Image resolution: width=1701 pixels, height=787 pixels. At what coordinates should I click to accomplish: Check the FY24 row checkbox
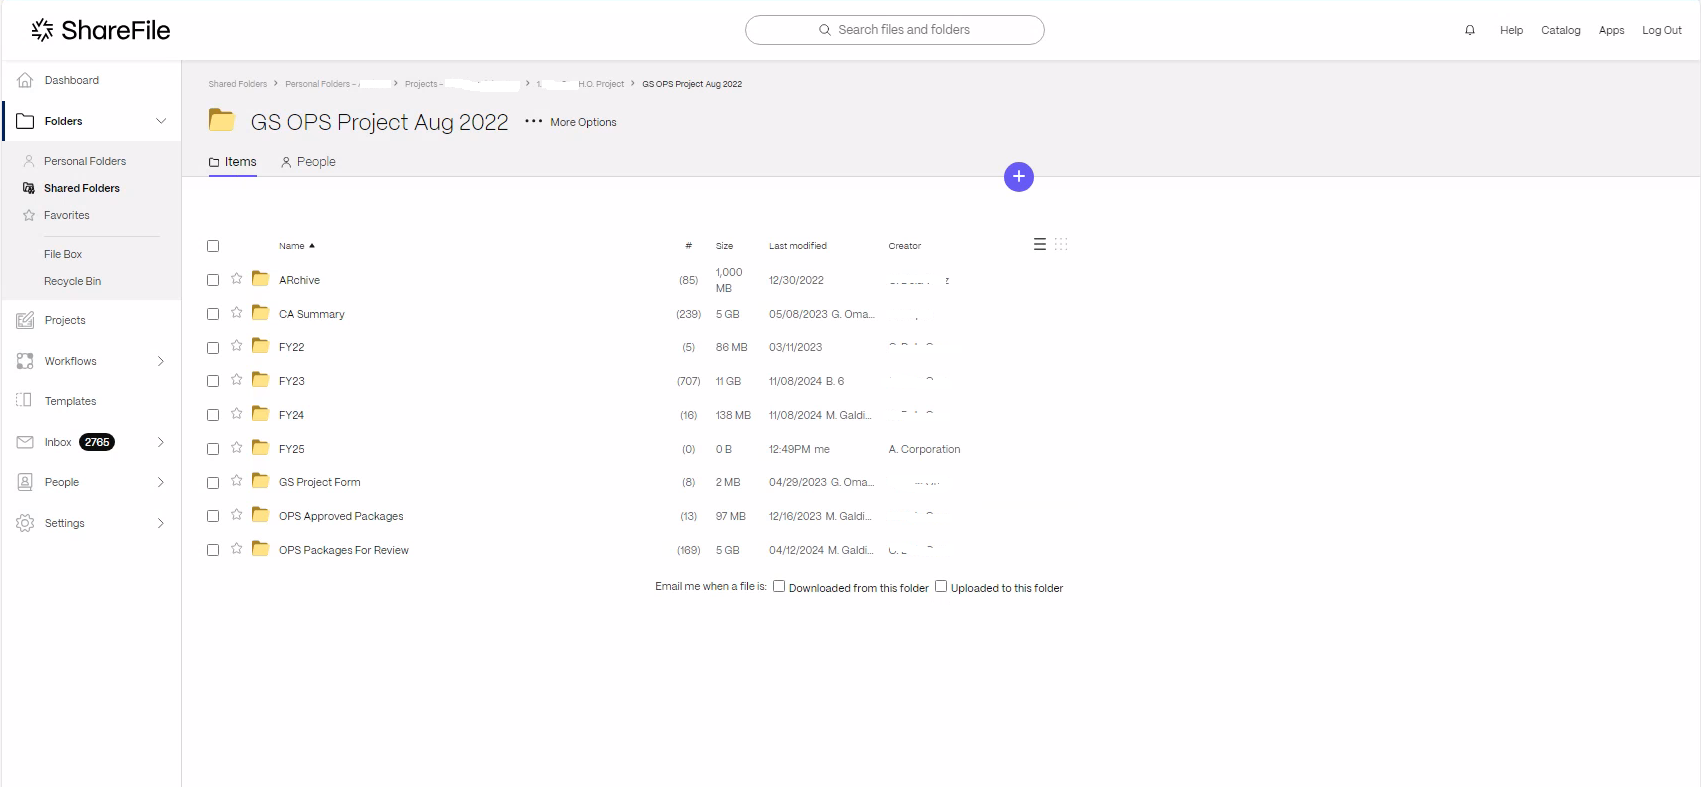pyautogui.click(x=213, y=415)
